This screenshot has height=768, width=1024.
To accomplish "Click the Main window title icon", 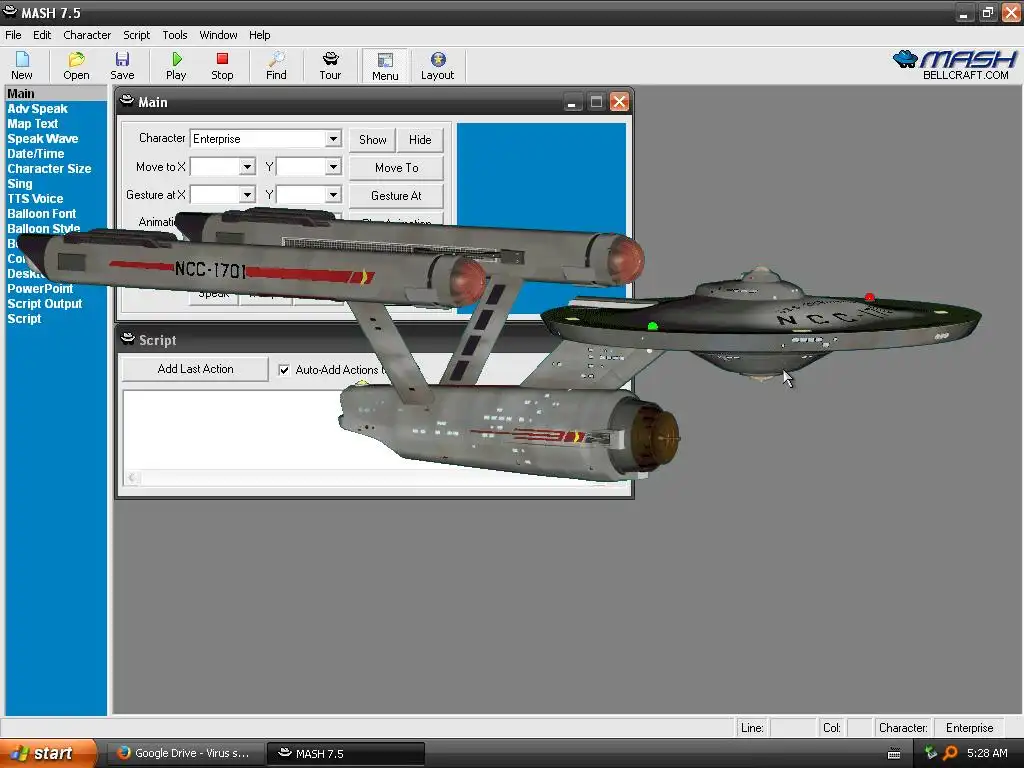I will [127, 101].
